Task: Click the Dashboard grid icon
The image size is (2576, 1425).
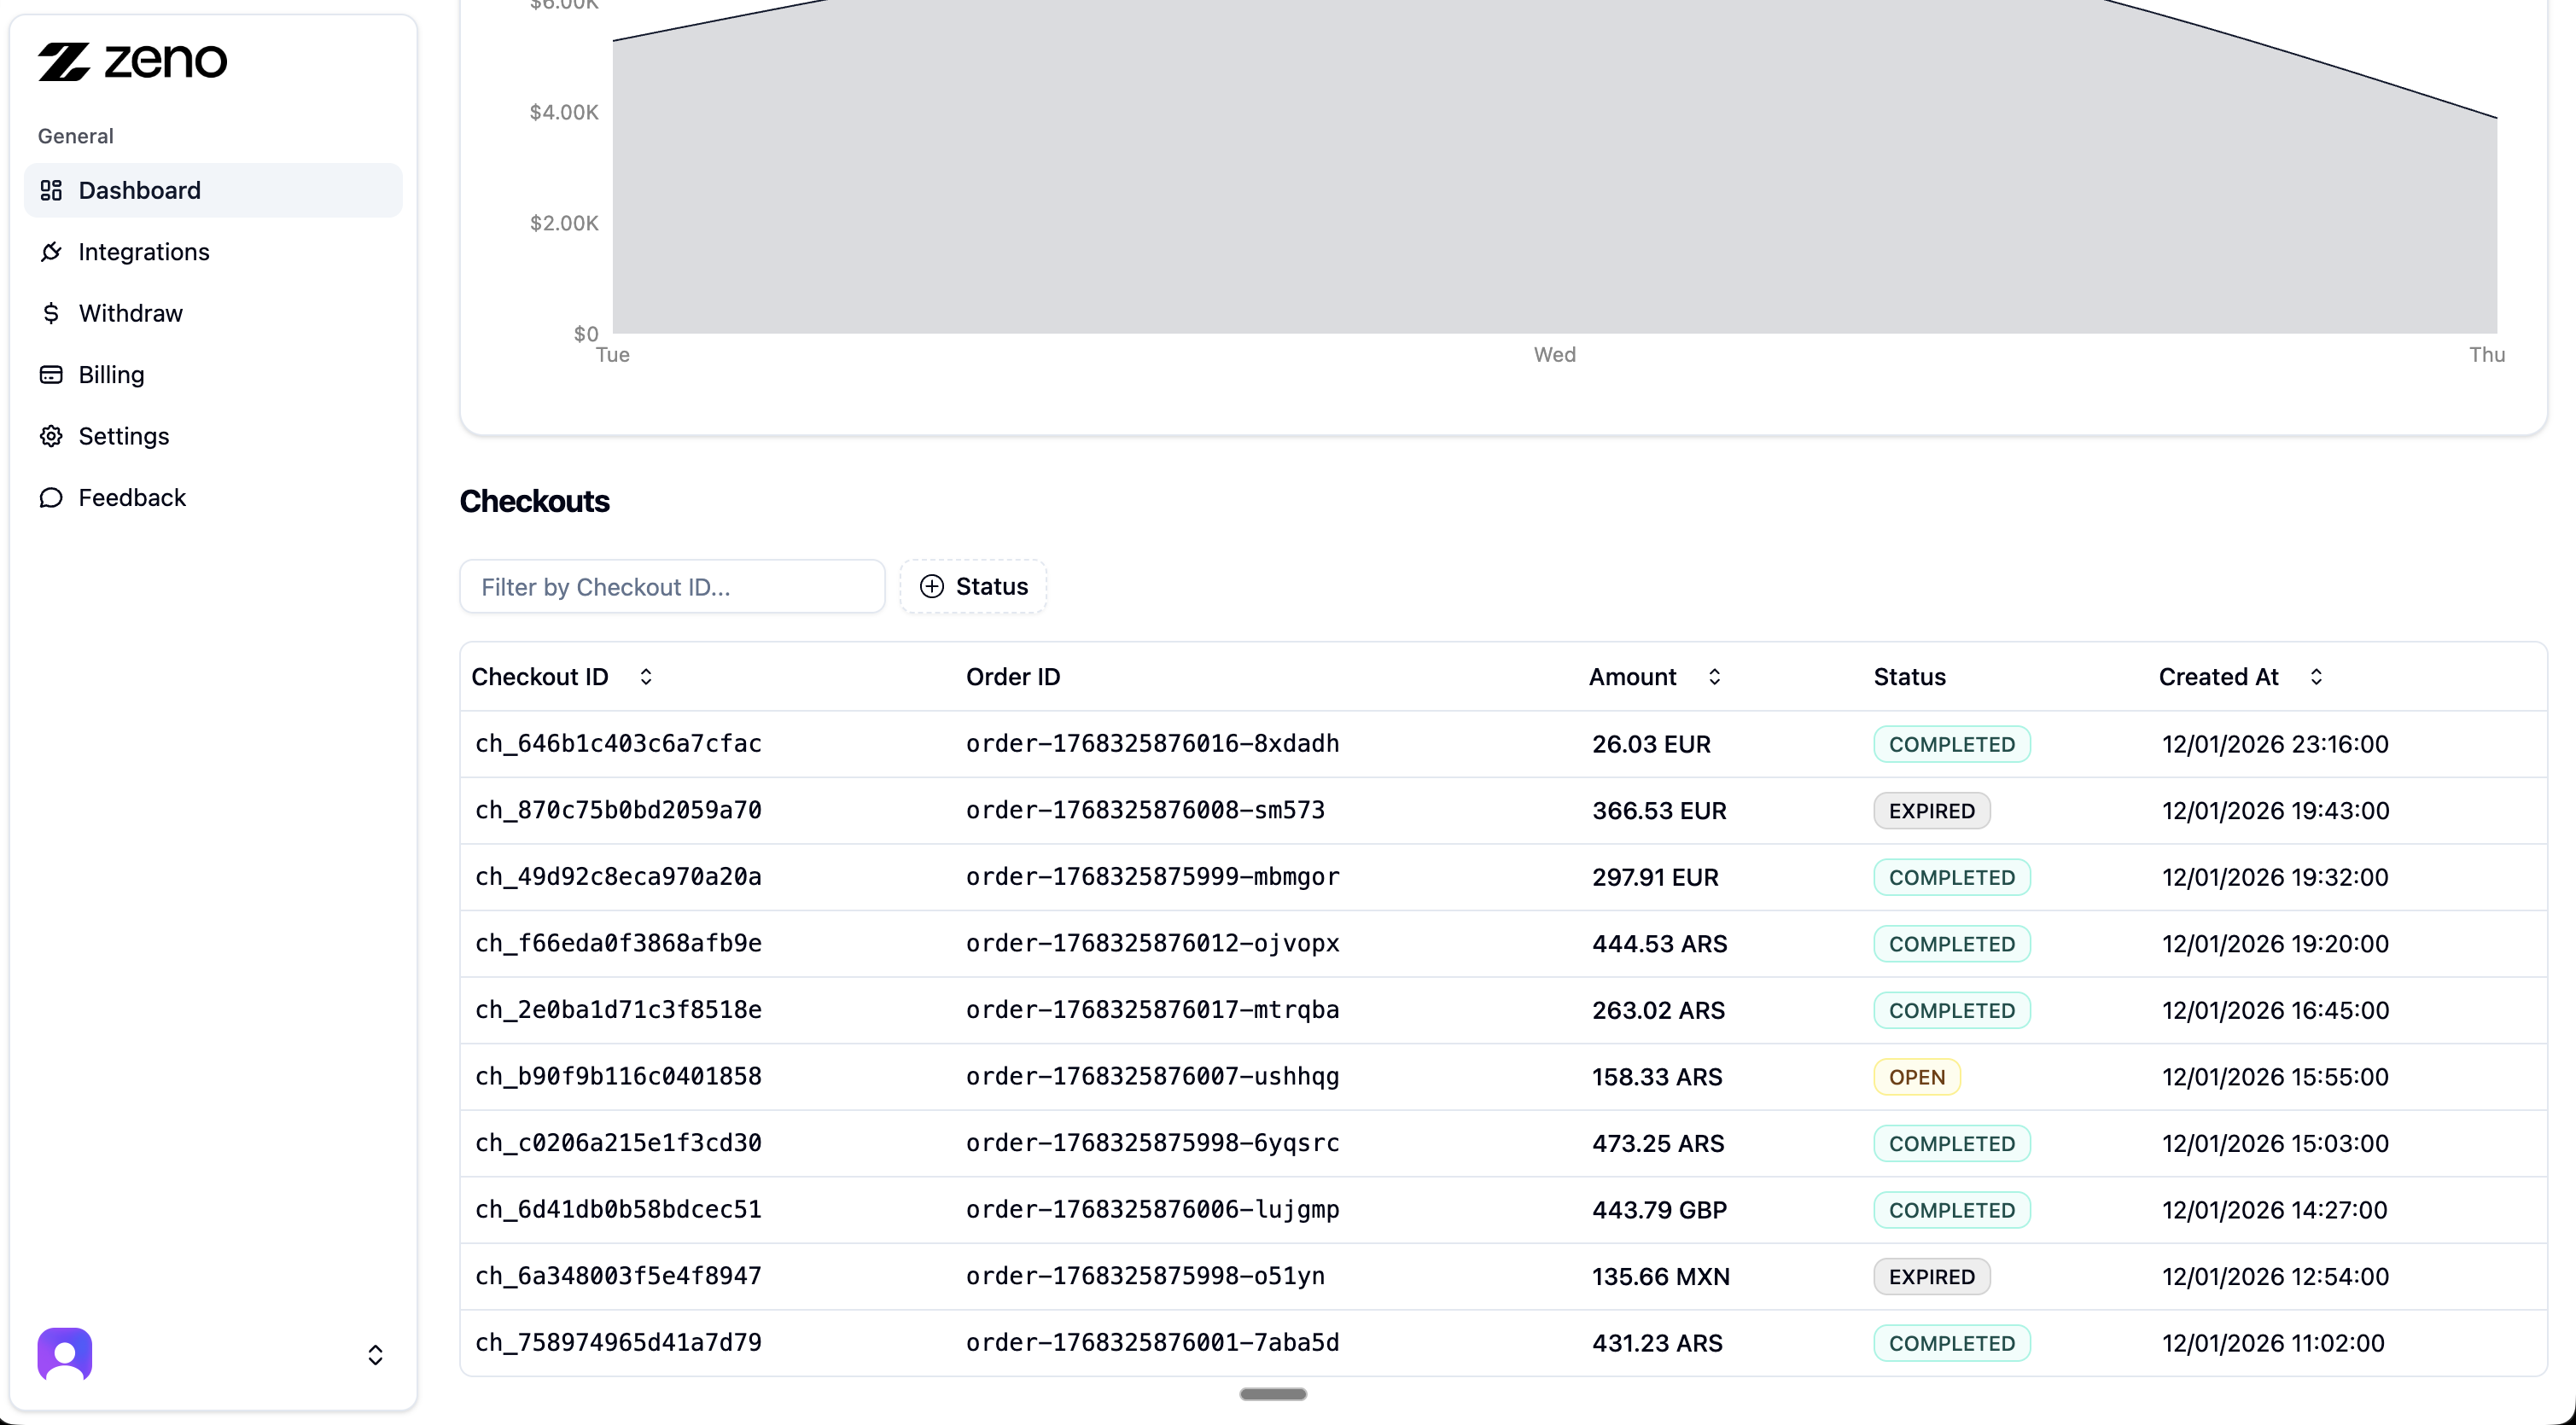Action: tap(51, 190)
